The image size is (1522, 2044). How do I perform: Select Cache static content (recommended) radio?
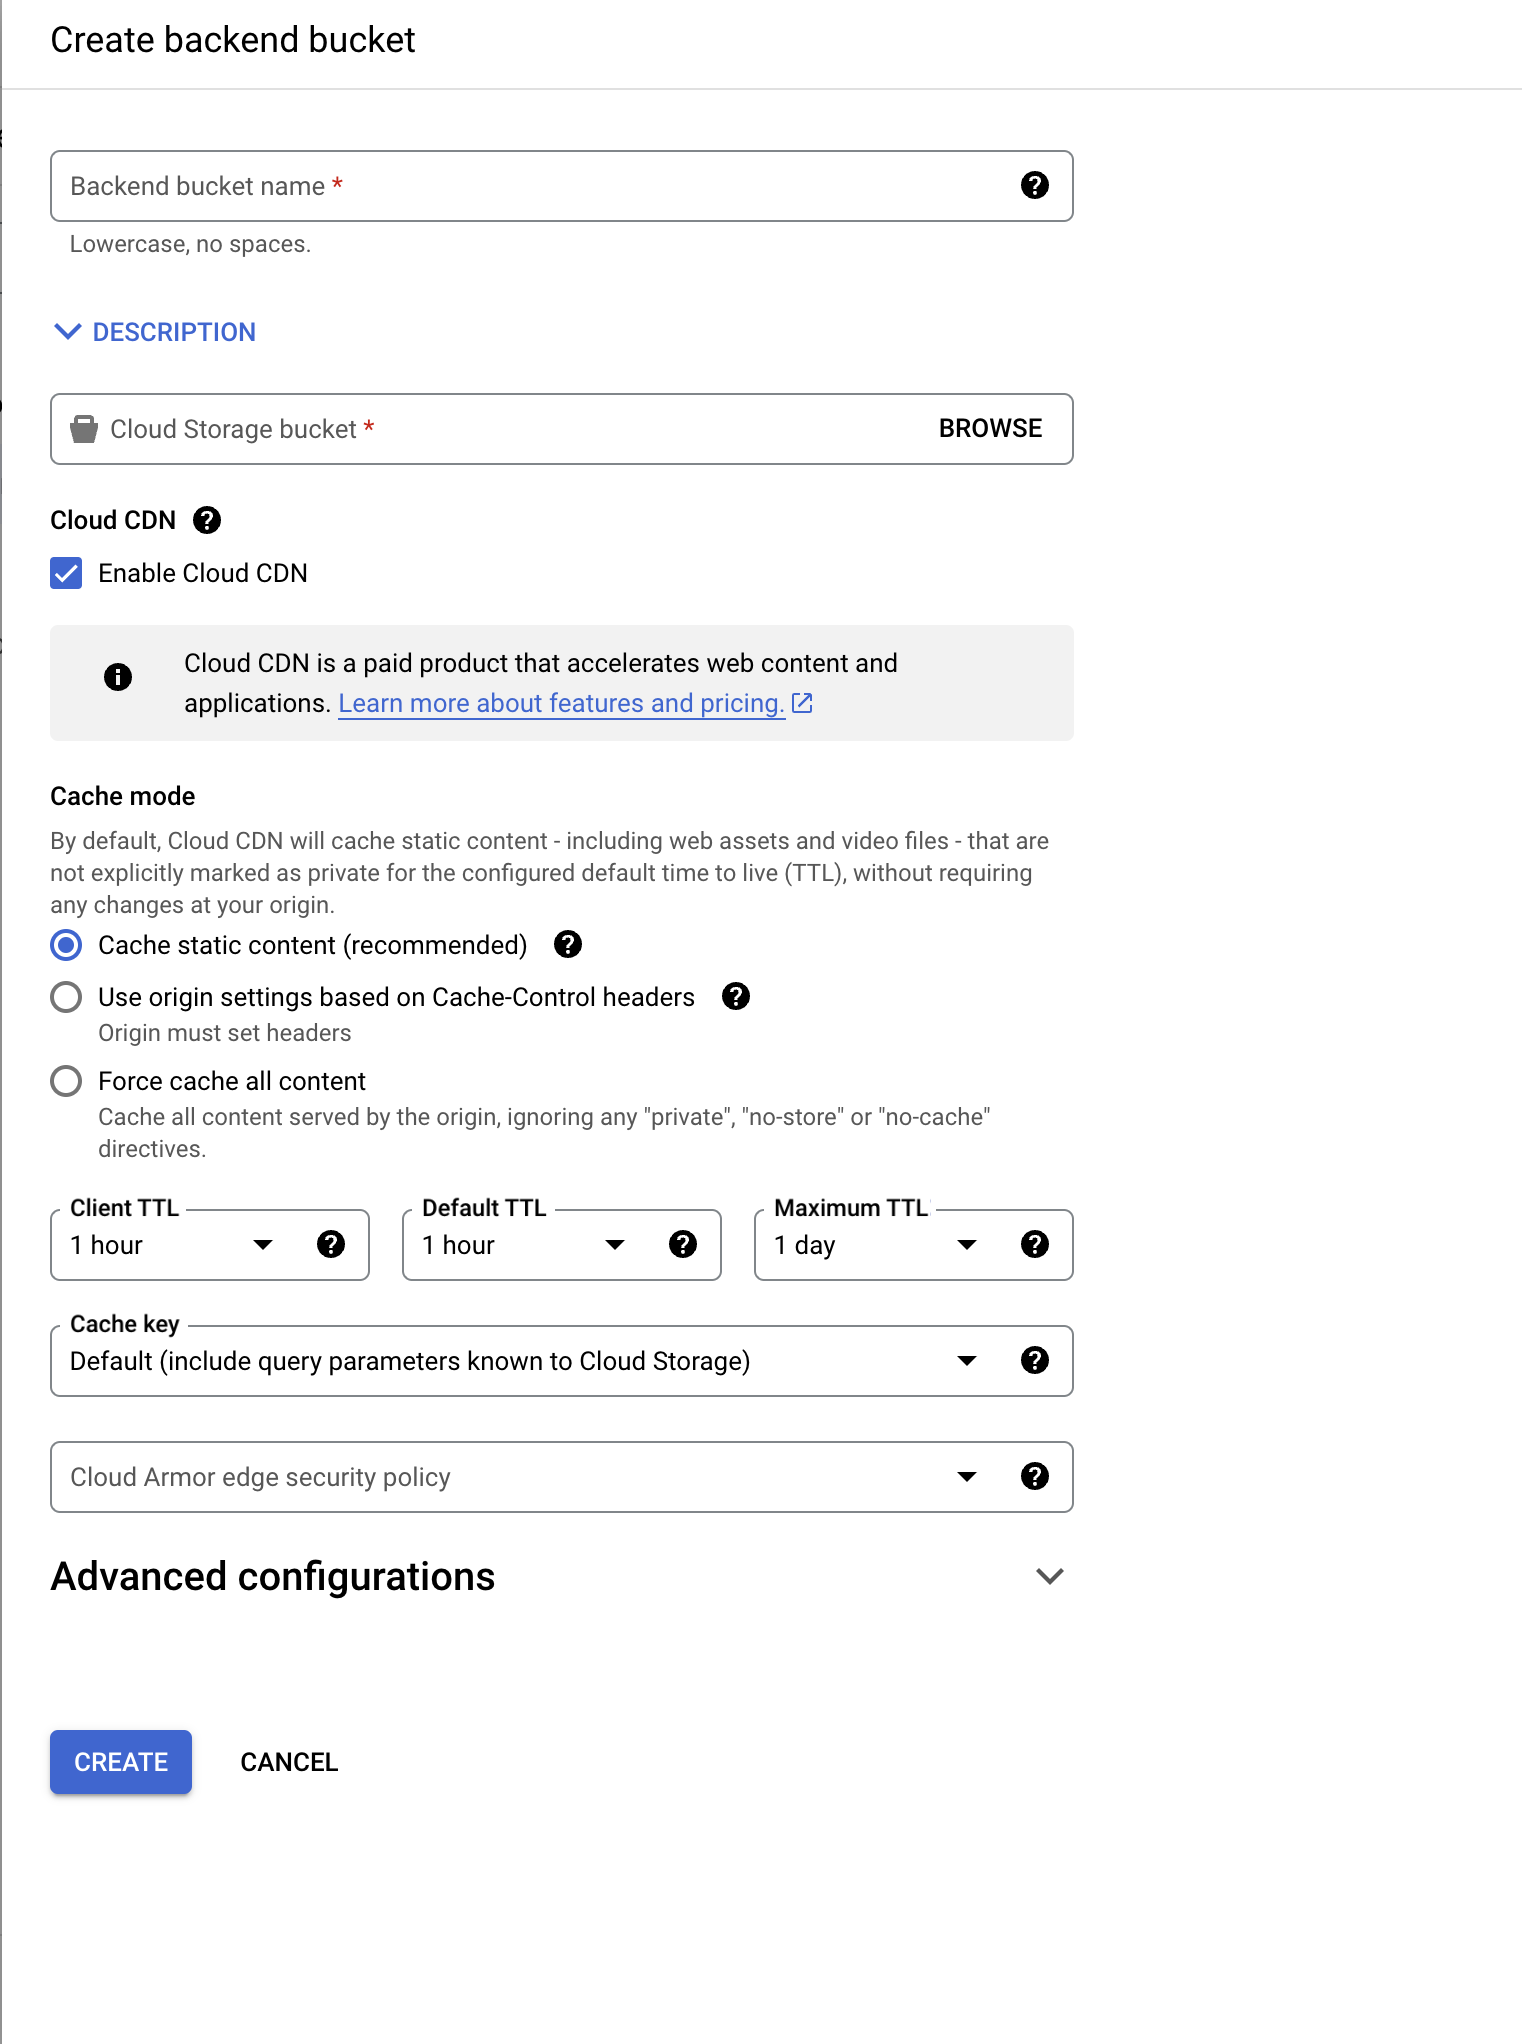(x=66, y=945)
